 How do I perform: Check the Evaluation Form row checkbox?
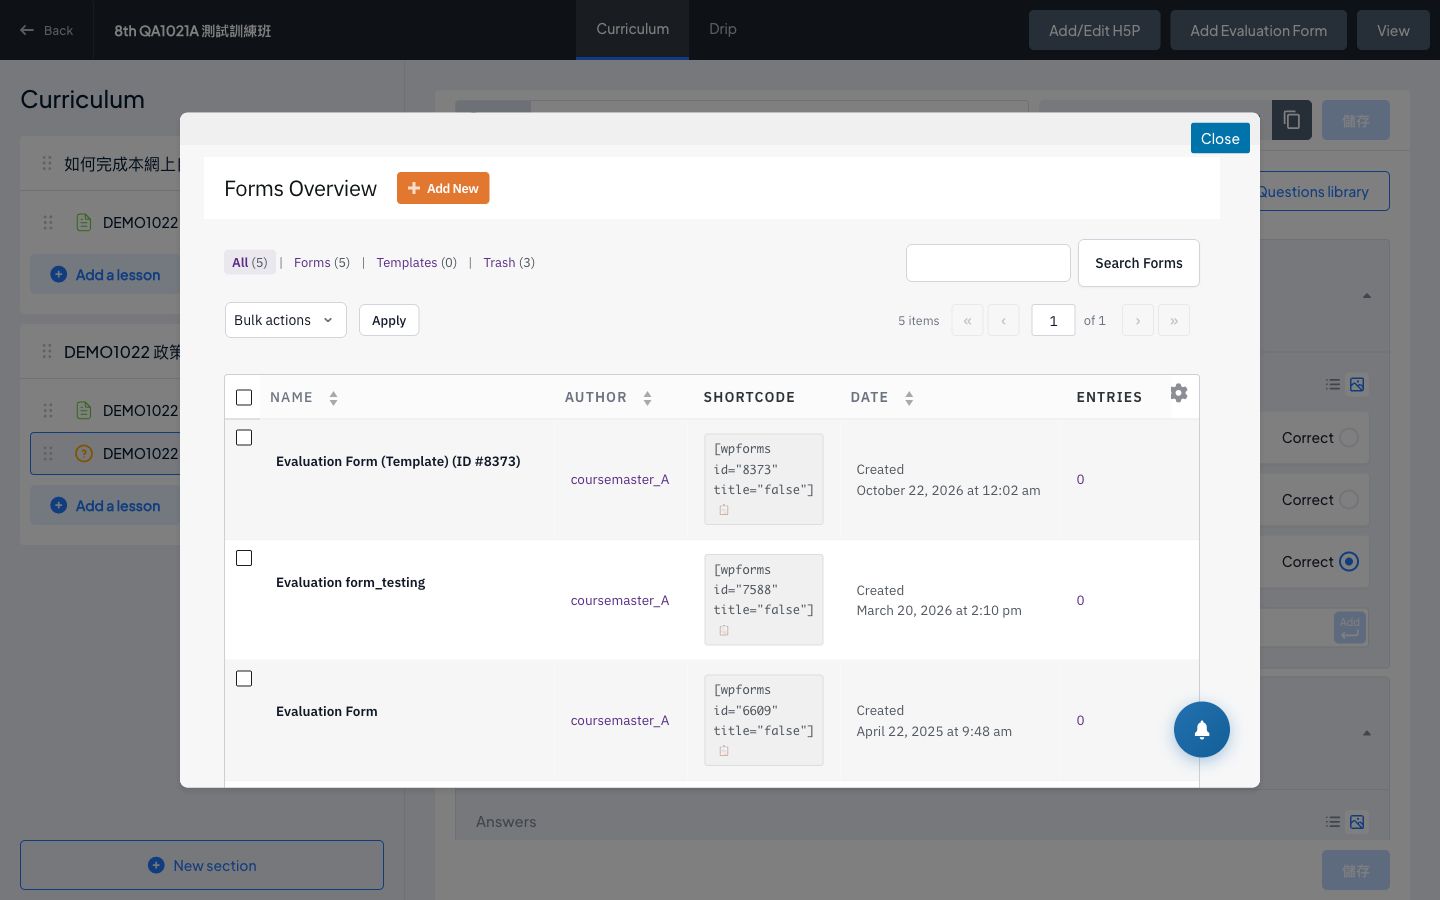(244, 678)
